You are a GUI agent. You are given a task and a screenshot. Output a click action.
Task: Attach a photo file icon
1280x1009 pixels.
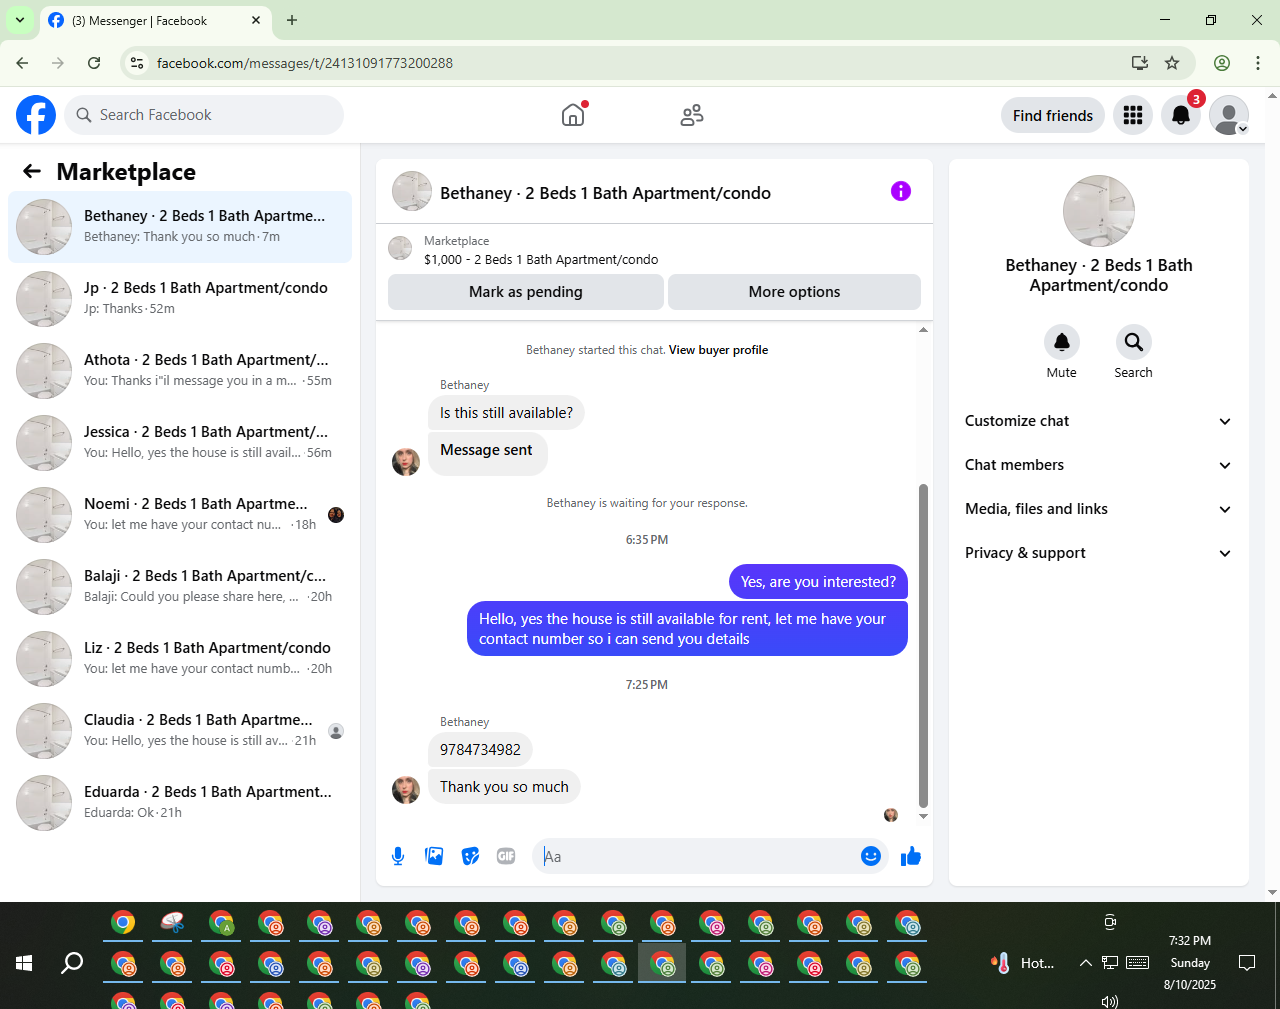point(434,856)
